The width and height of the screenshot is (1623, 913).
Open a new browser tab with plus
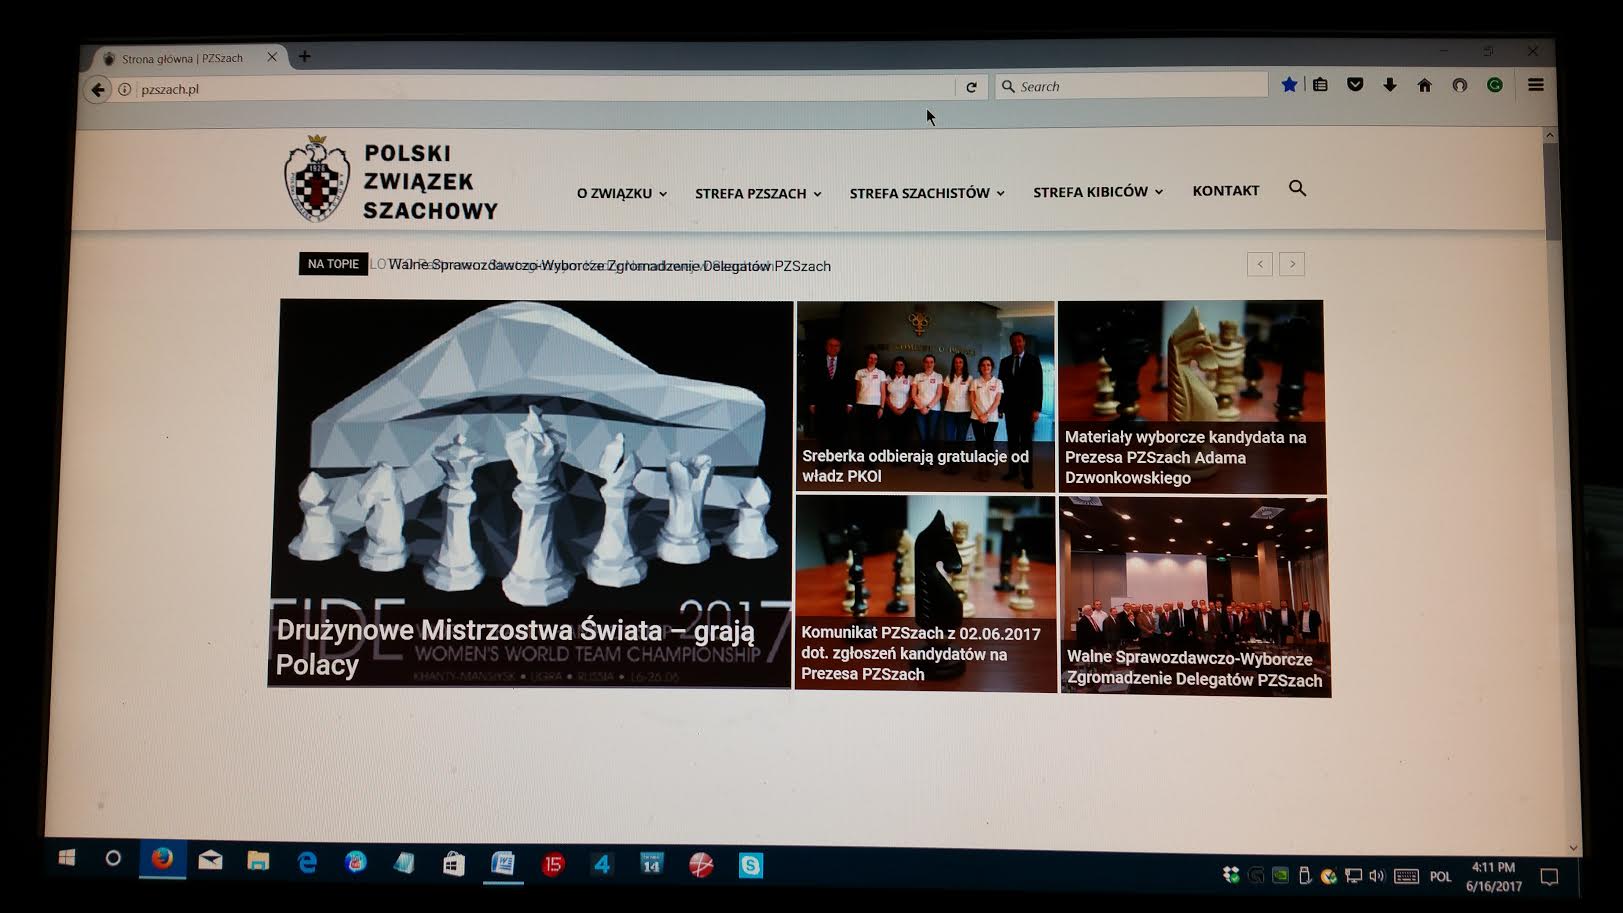(305, 56)
